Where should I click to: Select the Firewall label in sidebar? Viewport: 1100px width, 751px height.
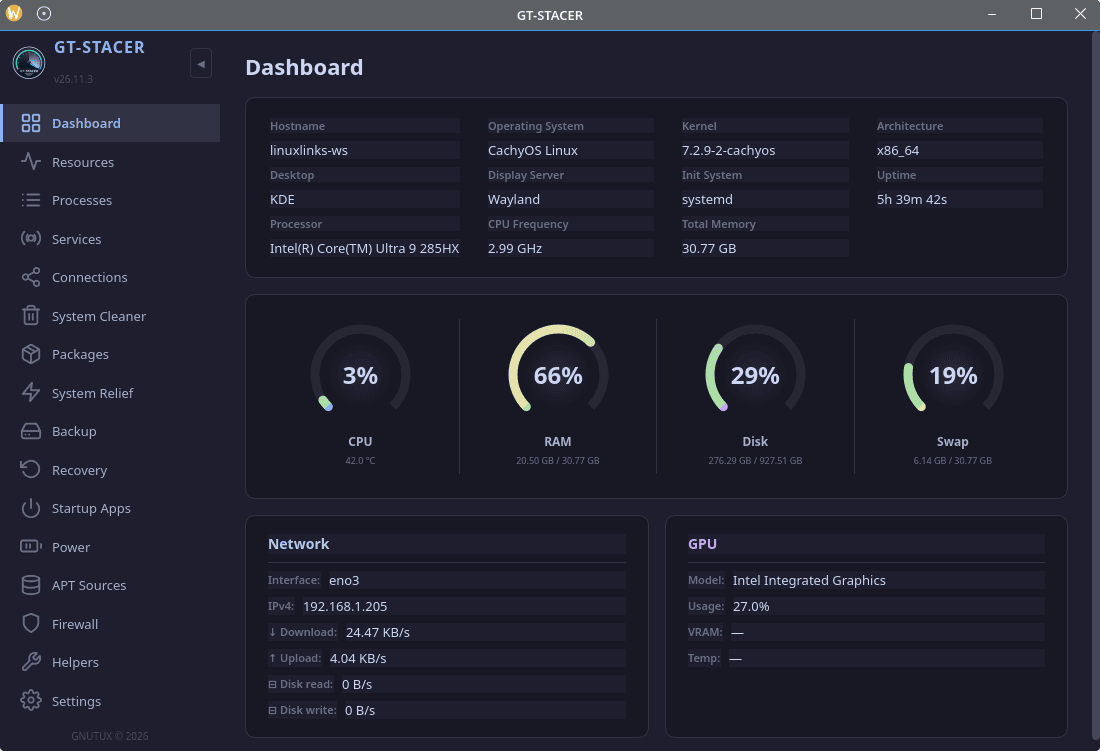tap(75, 624)
